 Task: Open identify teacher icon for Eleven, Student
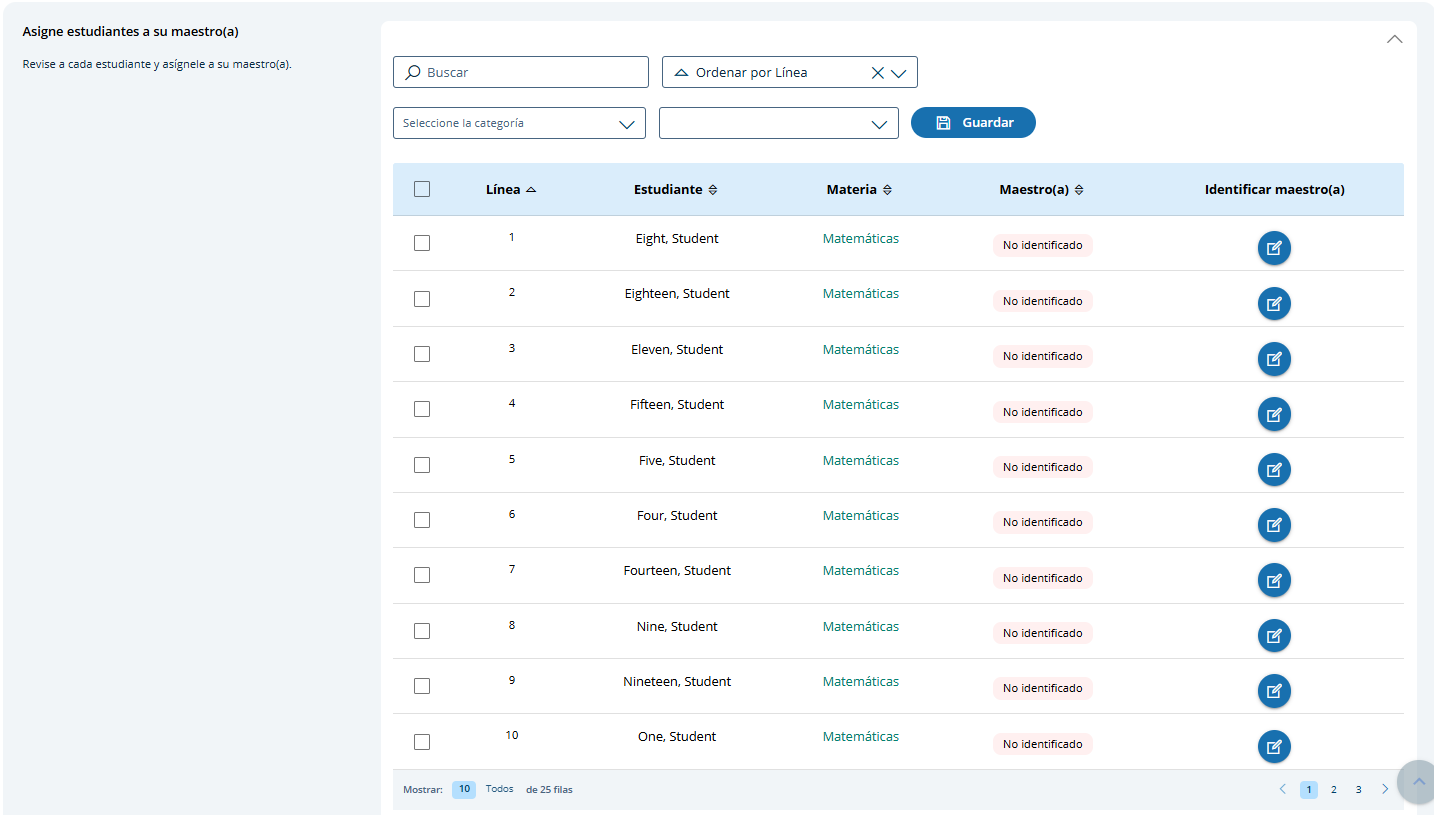click(1273, 359)
